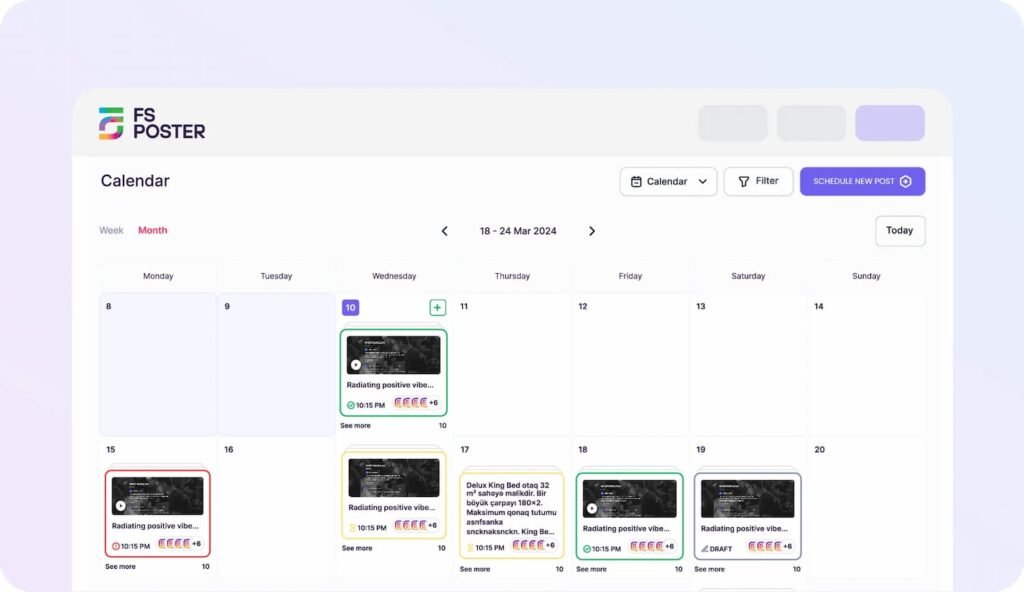Viewport: 1024px width, 592px height.
Task: Click the FS Poster logo
Action: (x=152, y=123)
